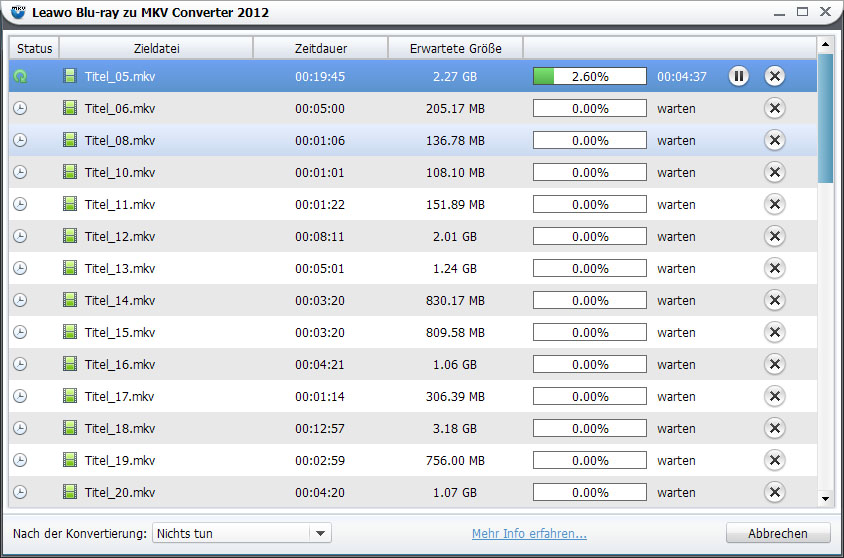Remove Titel_20.mkv with its X icon
Viewport: 844px width, 558px height.
pos(774,492)
